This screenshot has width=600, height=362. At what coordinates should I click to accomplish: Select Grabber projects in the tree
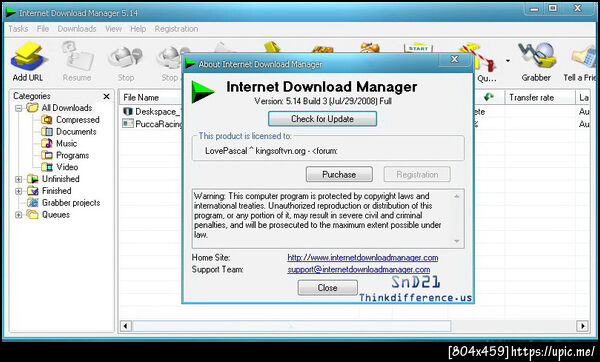[64, 203]
